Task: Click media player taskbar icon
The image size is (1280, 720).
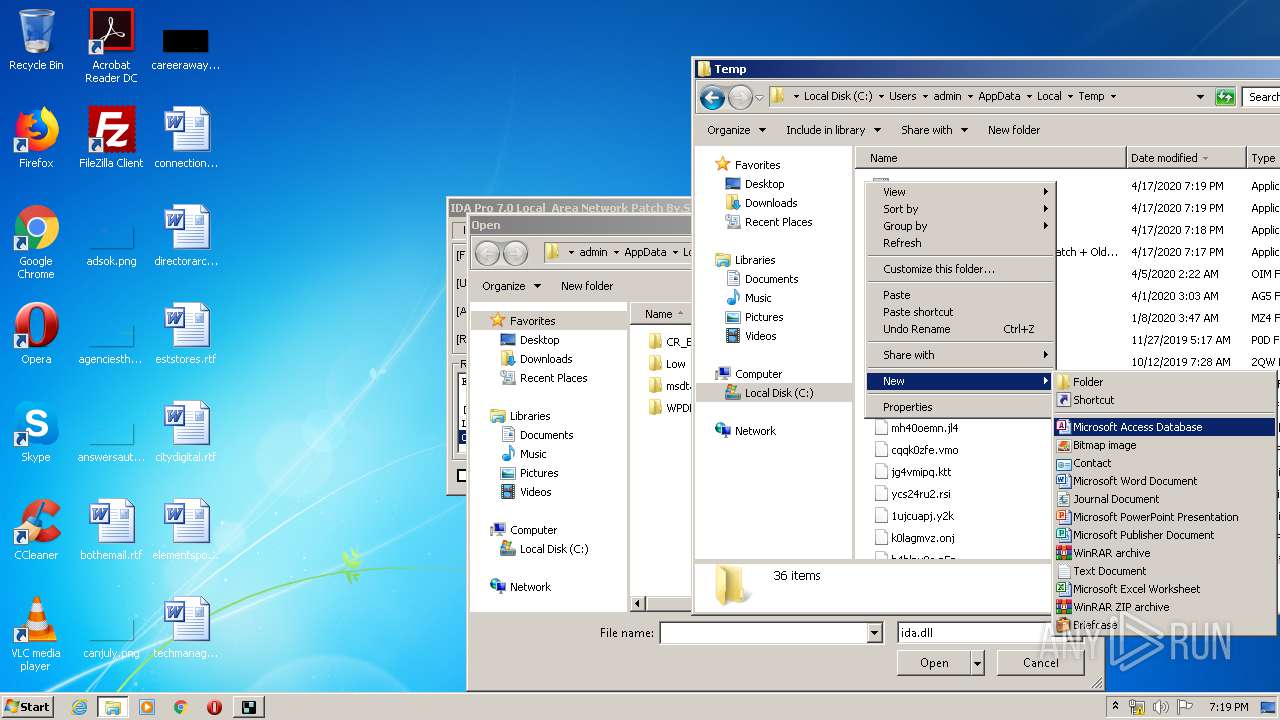Action: point(147,707)
